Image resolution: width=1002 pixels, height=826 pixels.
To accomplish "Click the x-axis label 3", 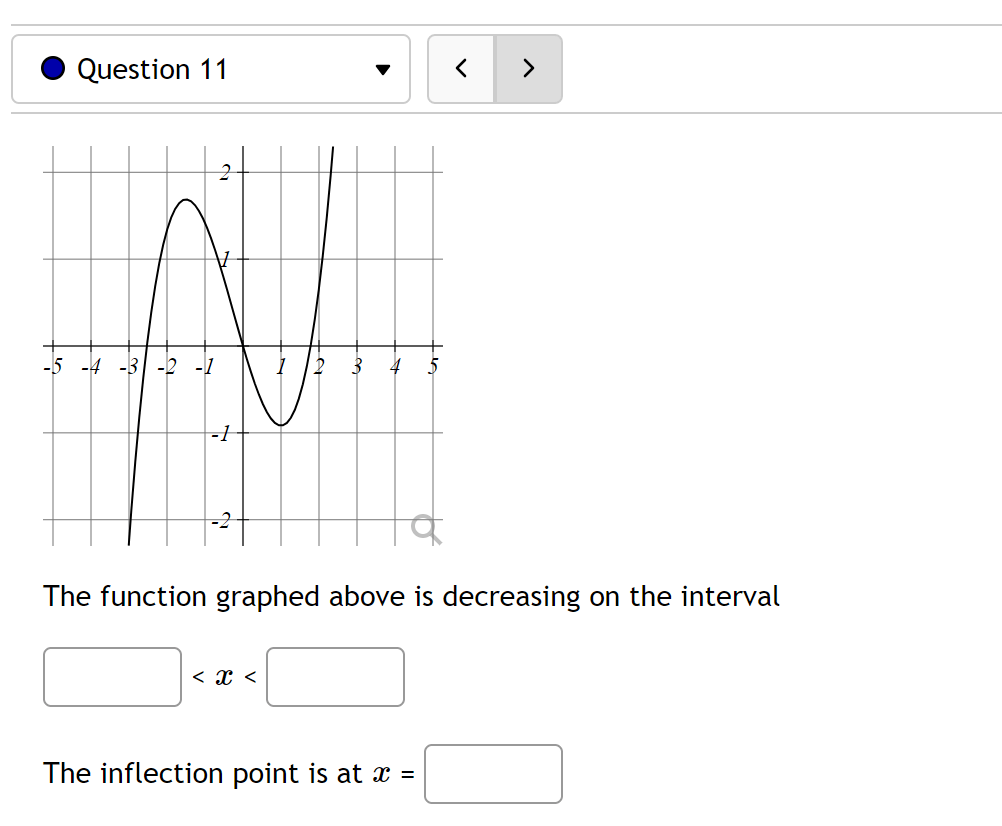I will click(357, 366).
